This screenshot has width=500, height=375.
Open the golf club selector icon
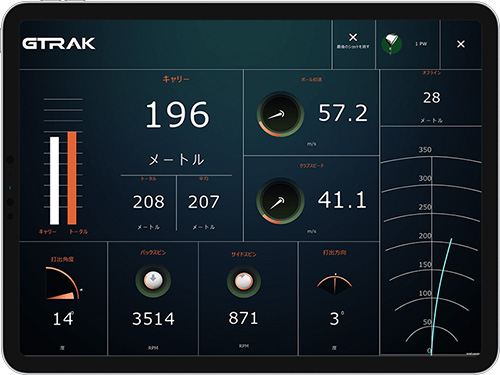click(392, 44)
